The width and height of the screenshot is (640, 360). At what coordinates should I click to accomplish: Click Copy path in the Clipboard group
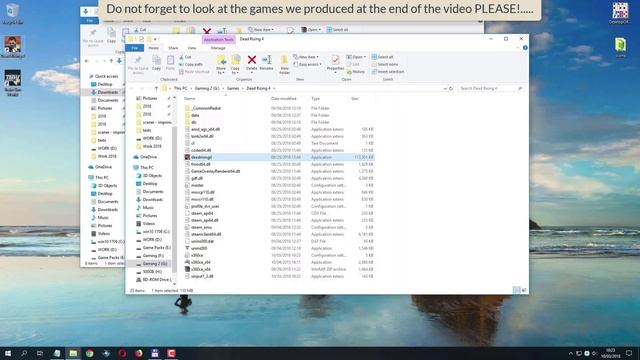tap(191, 64)
